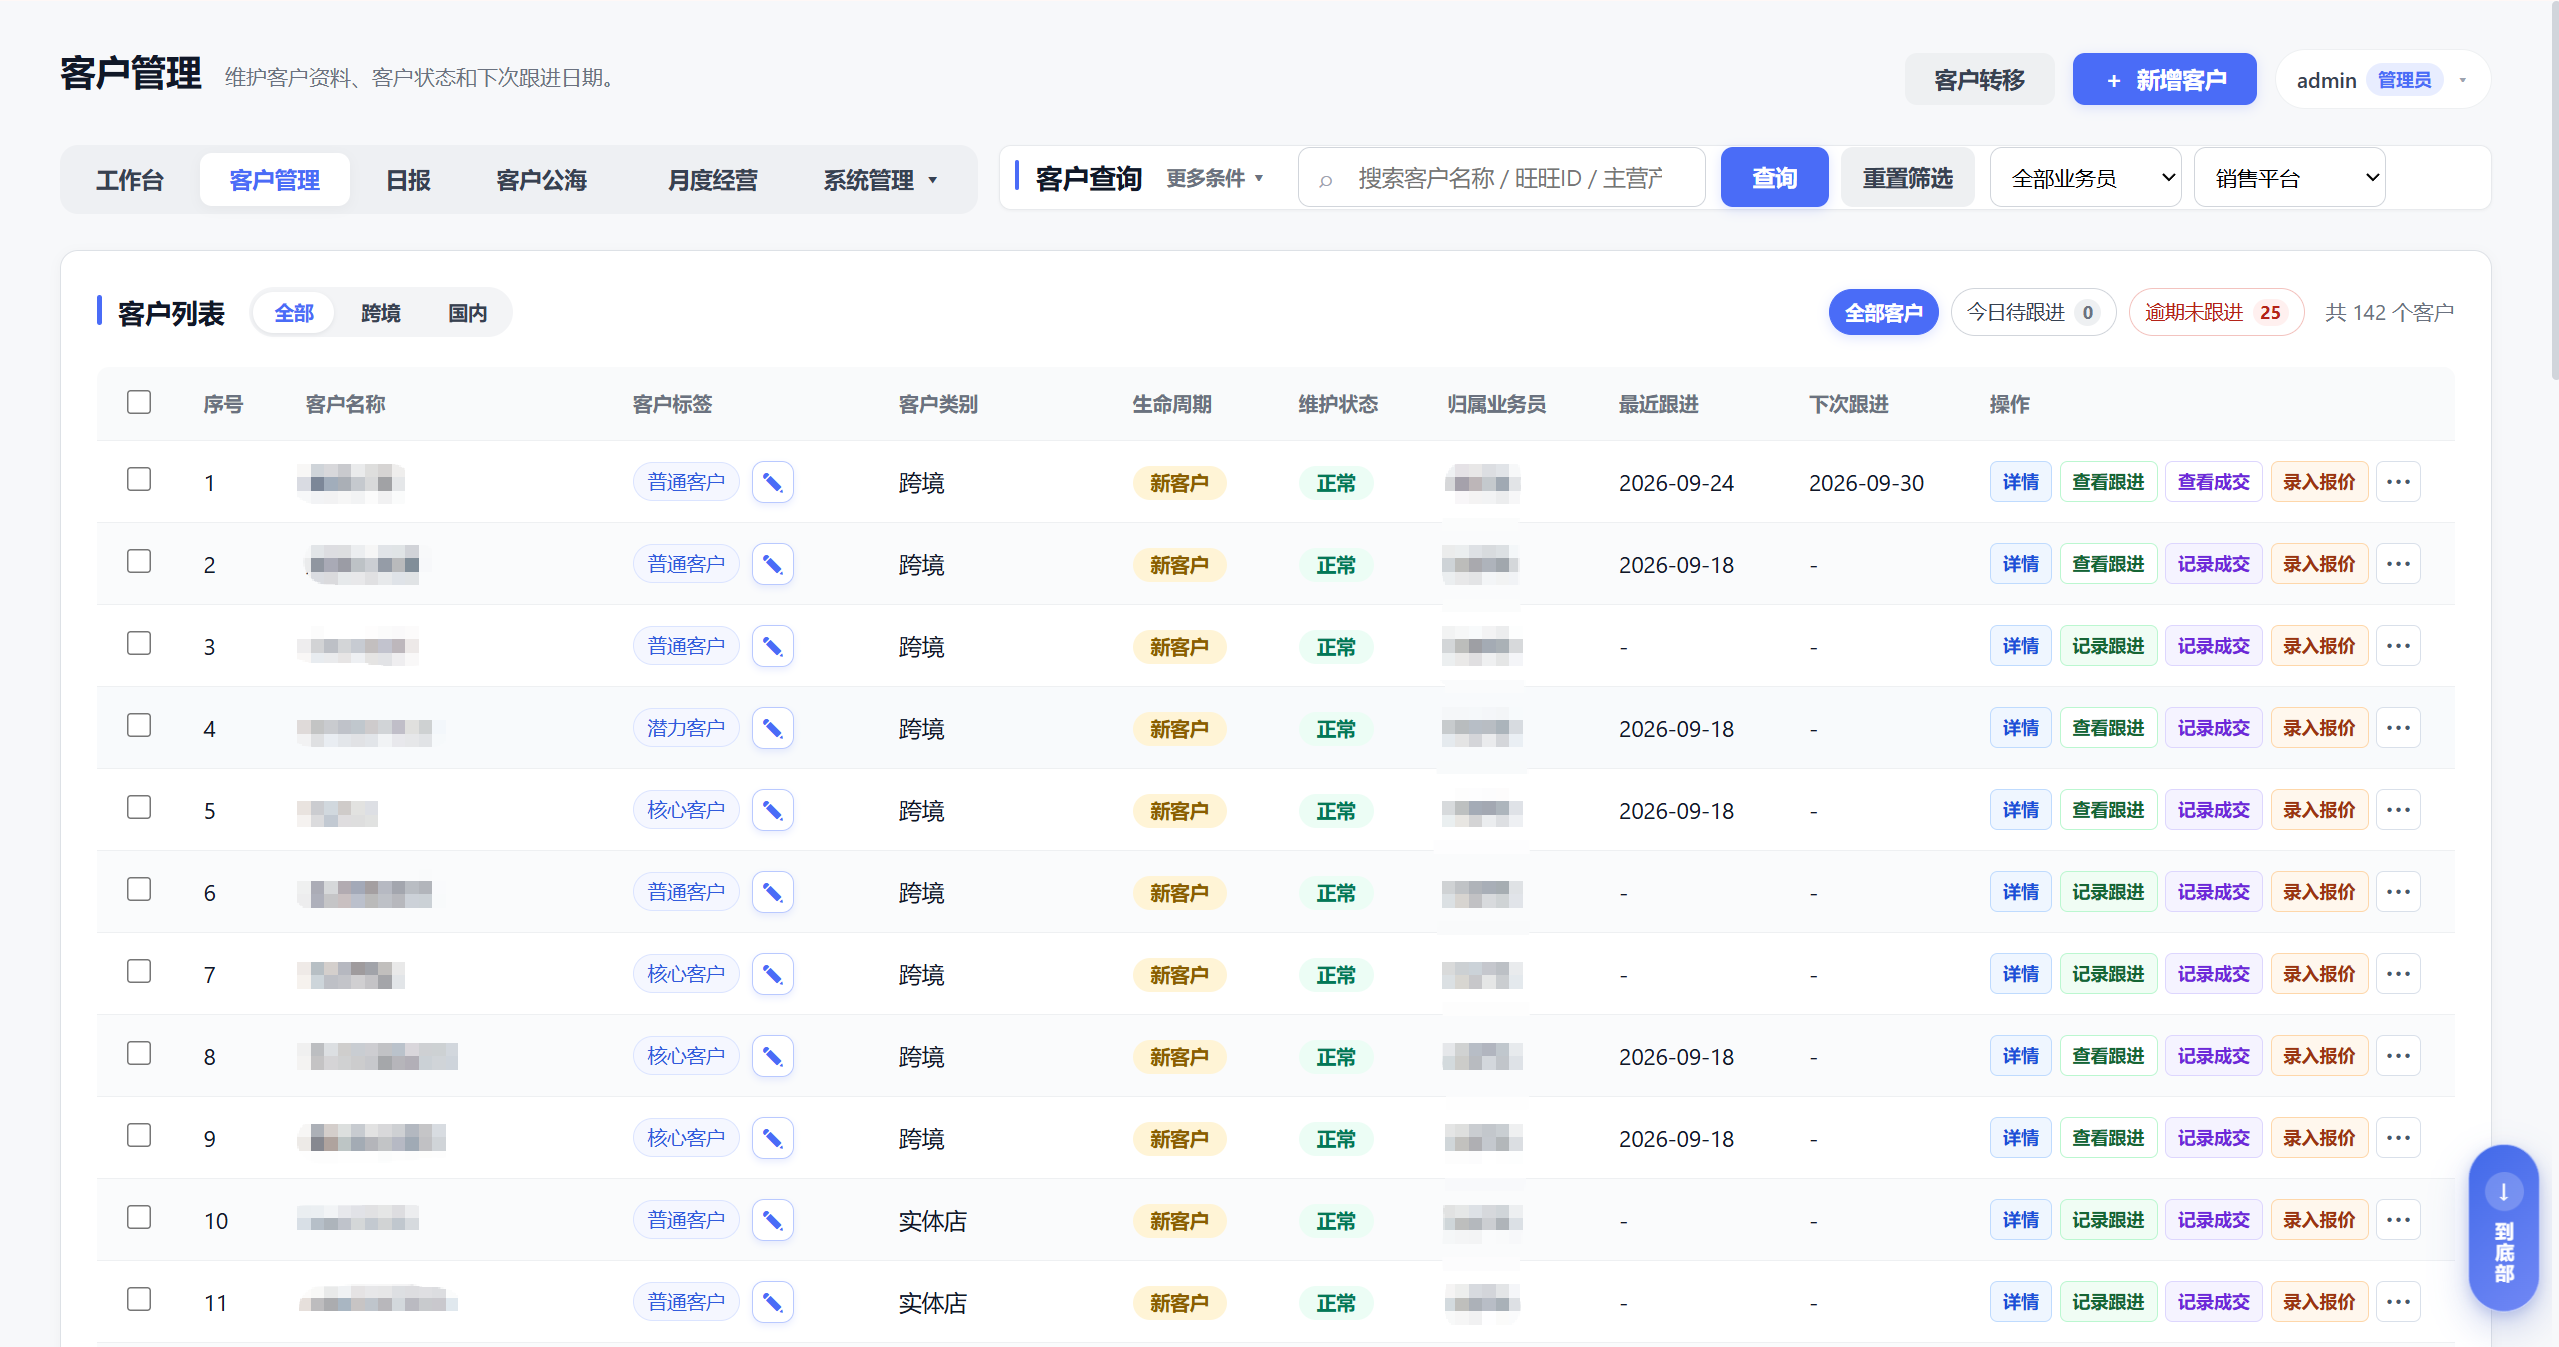Check the checkbox for row 8
This screenshot has width=2559, height=1347.
139,1053
